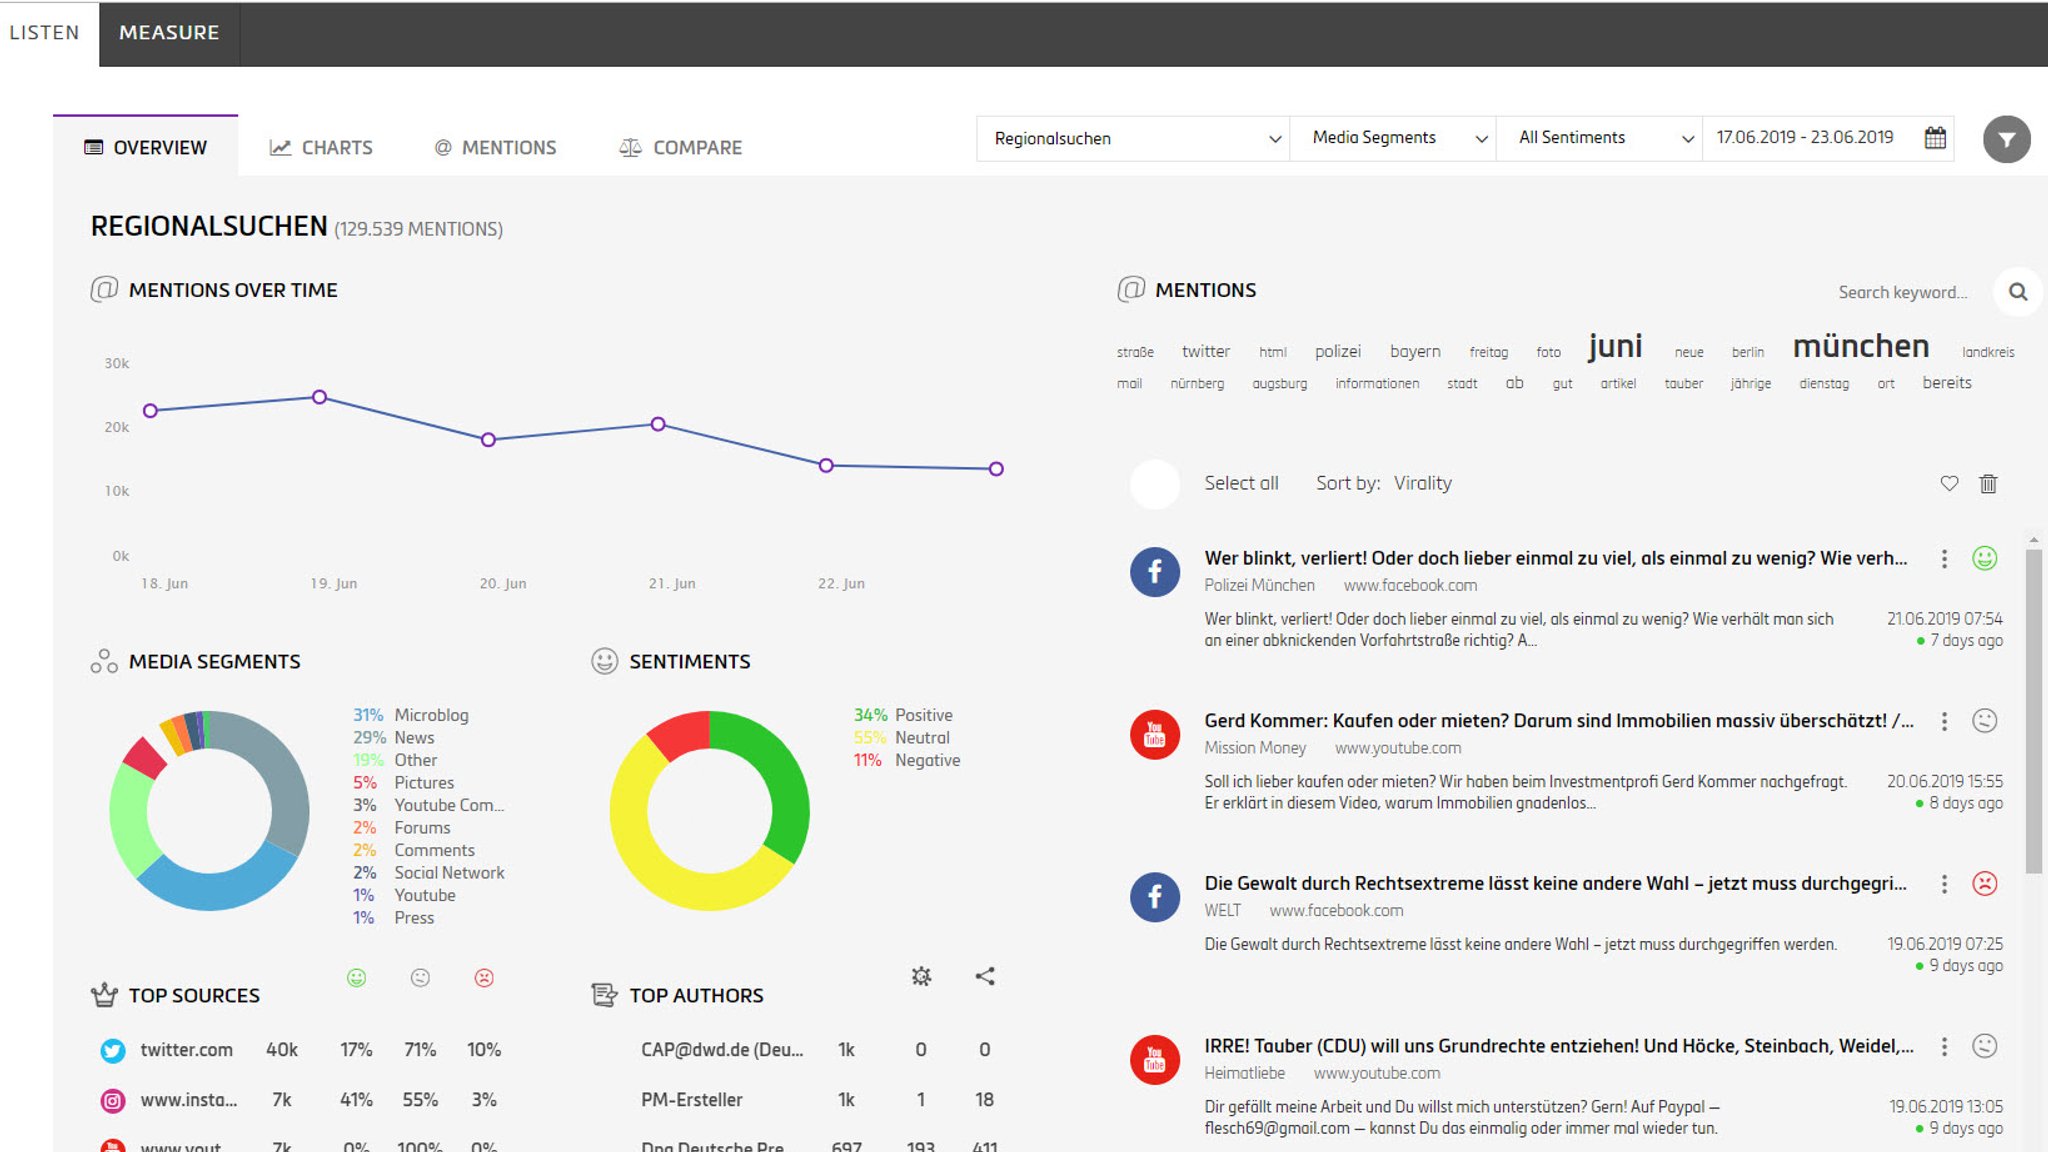Click 'twitter' keyword in tag cloud
Screen dimensions: 2048x1152
(1206, 351)
